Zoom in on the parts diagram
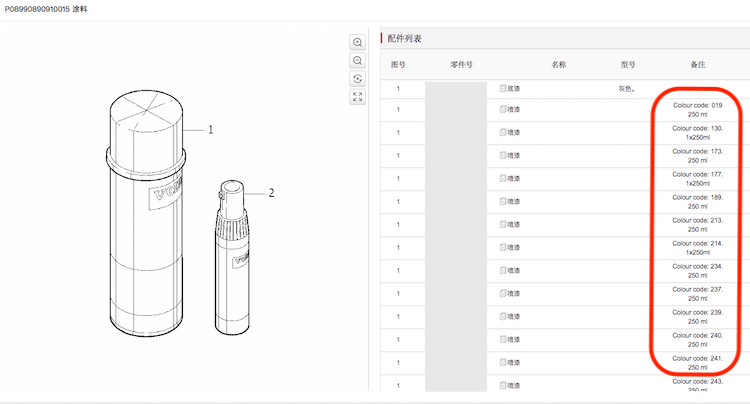Viewport: 750px width, 404px height. pos(357,42)
